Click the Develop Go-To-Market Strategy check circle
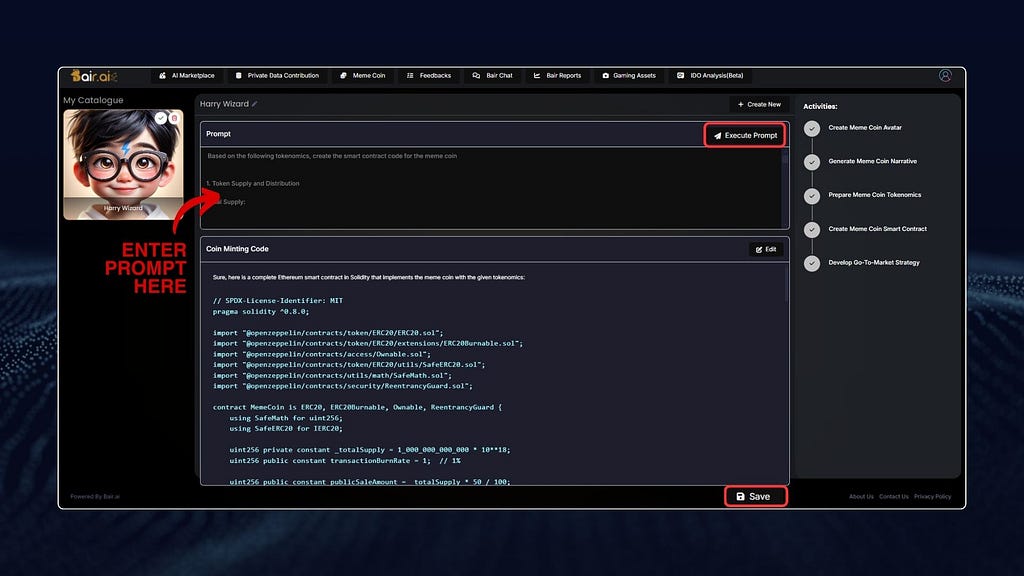 coord(812,263)
